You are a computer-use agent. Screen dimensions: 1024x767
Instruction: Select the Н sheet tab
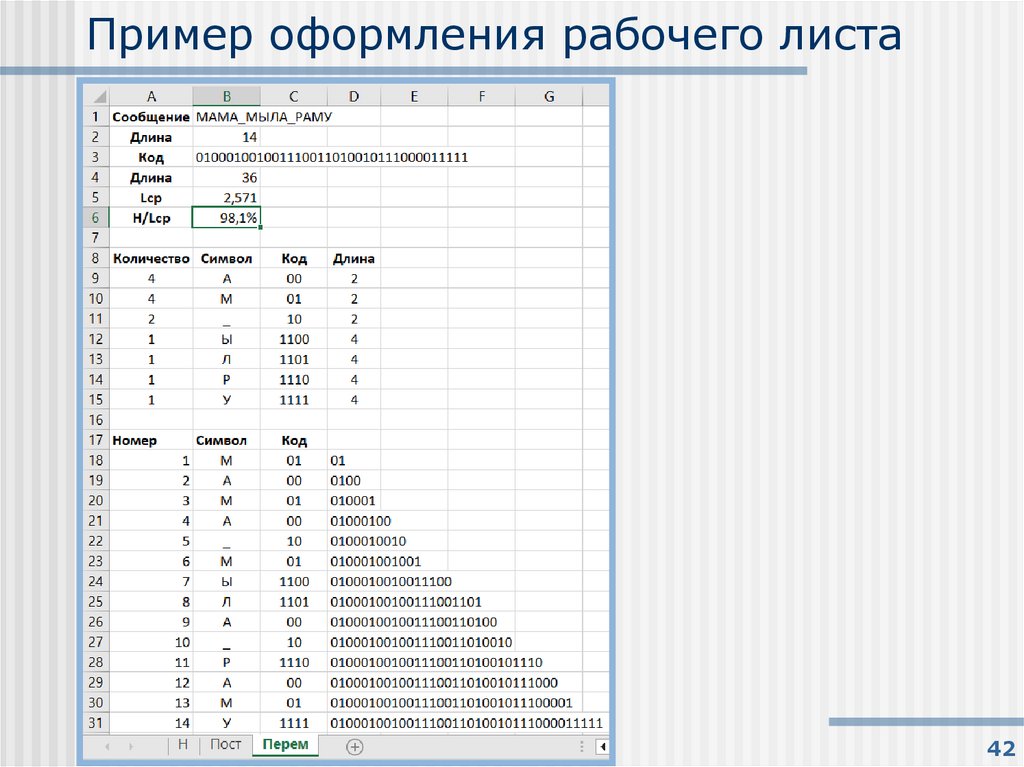[x=182, y=744]
